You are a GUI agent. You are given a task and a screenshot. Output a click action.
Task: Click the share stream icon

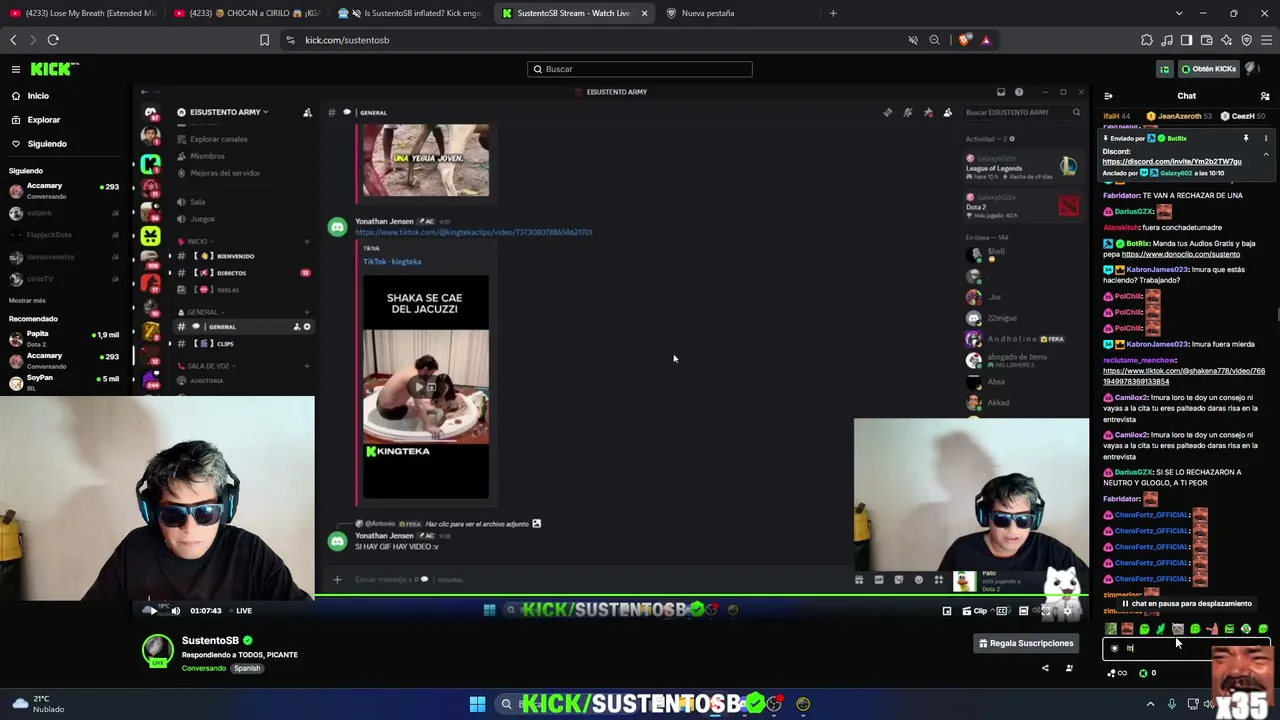coord(1045,668)
